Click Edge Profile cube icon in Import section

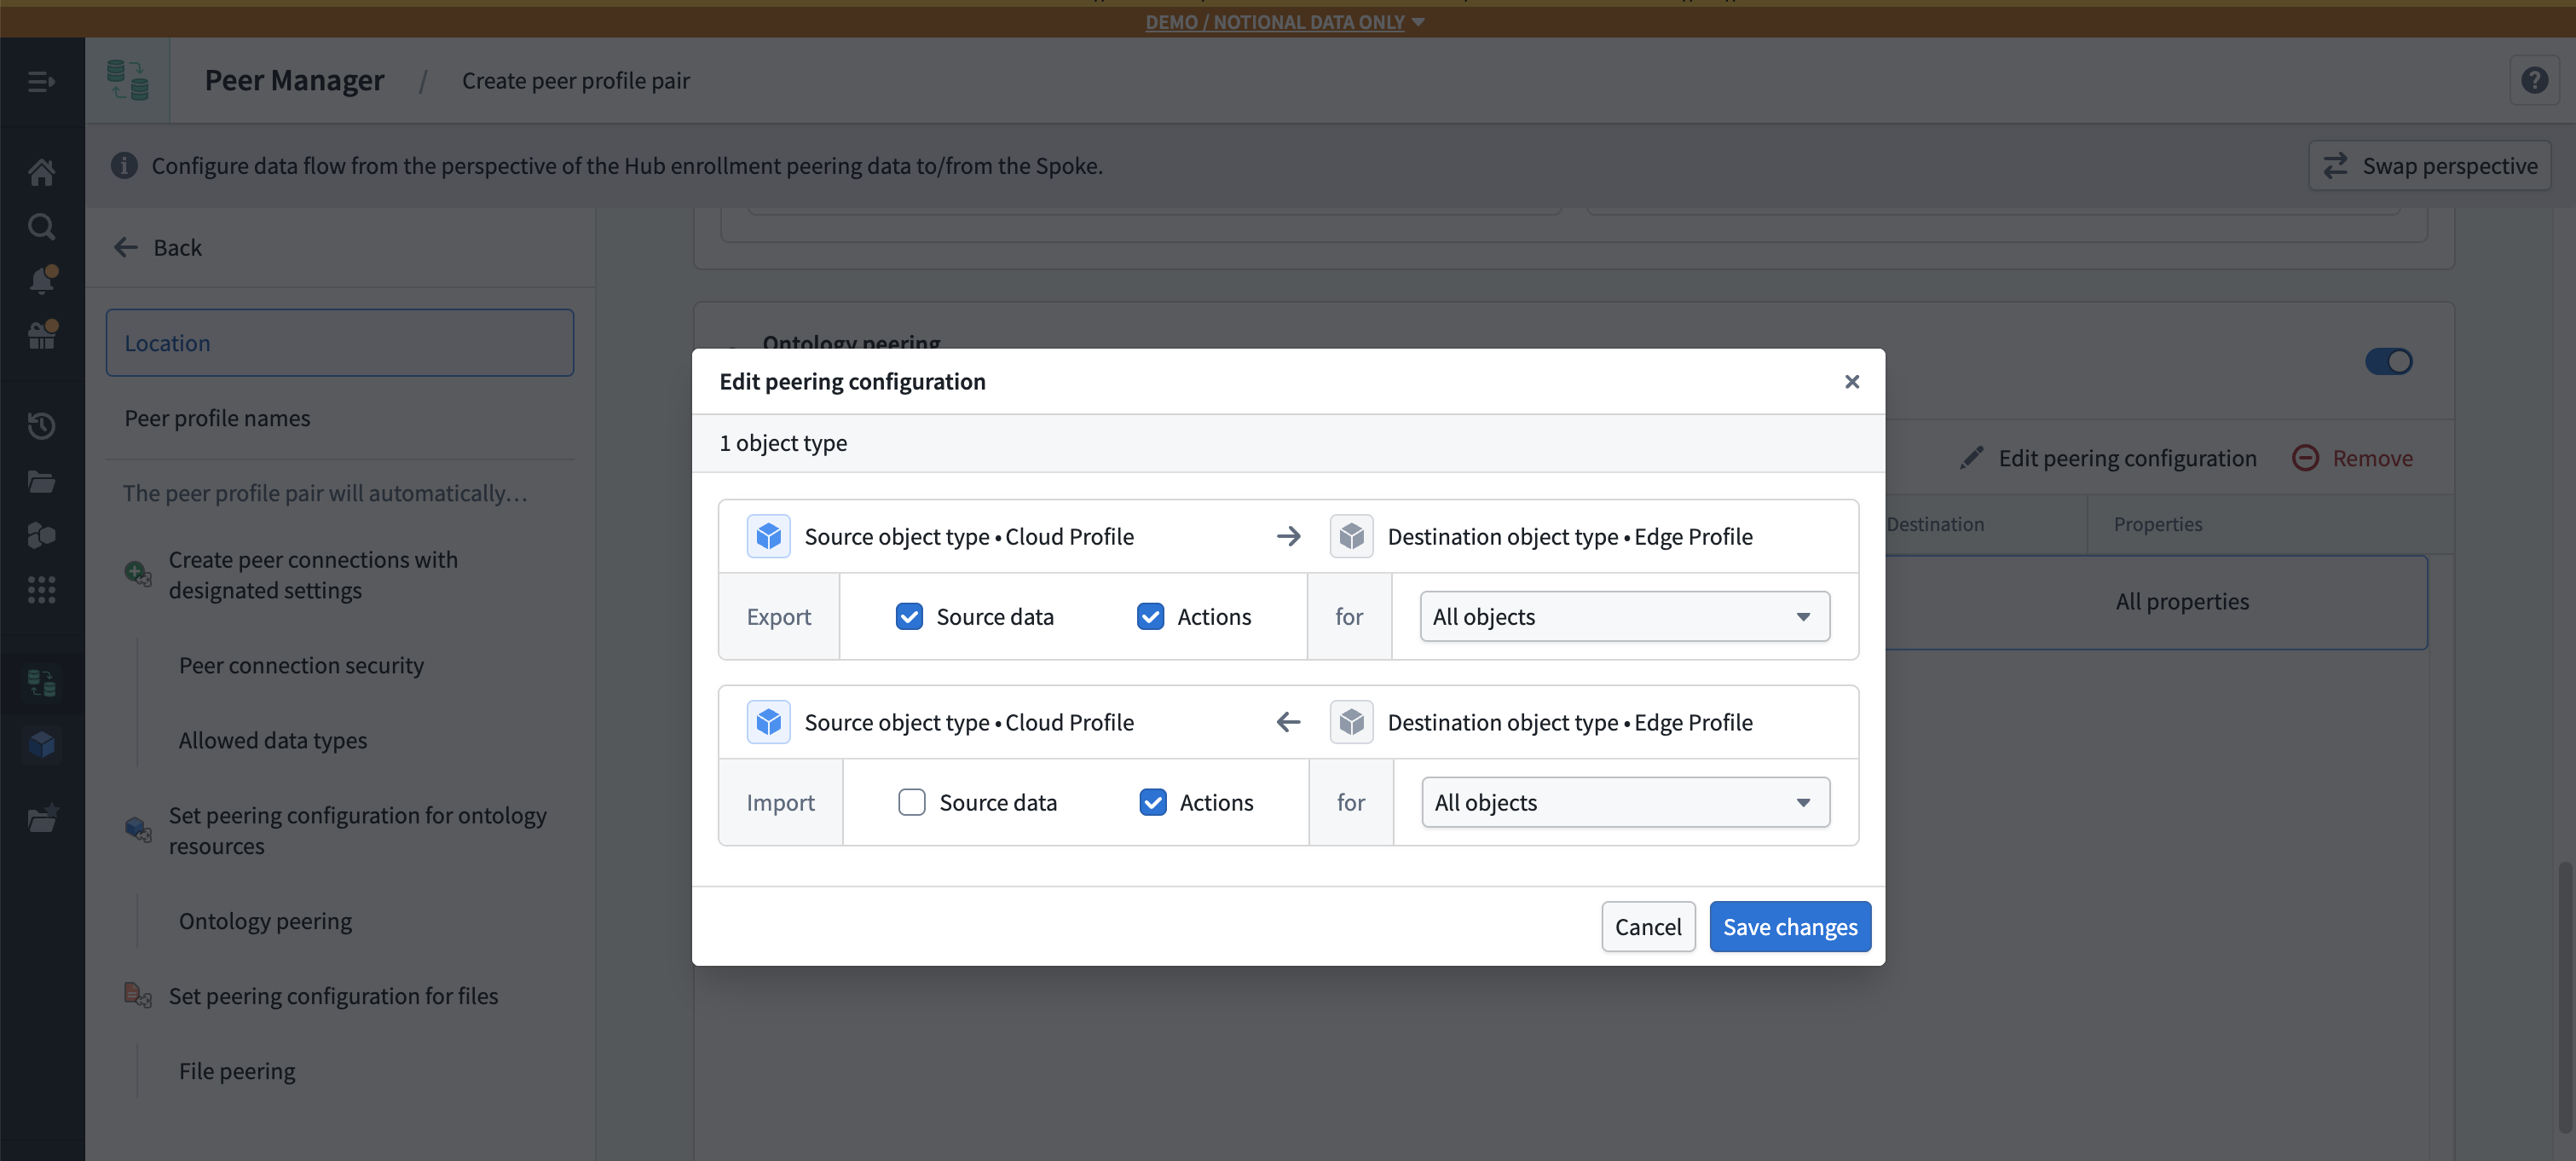coord(1351,722)
